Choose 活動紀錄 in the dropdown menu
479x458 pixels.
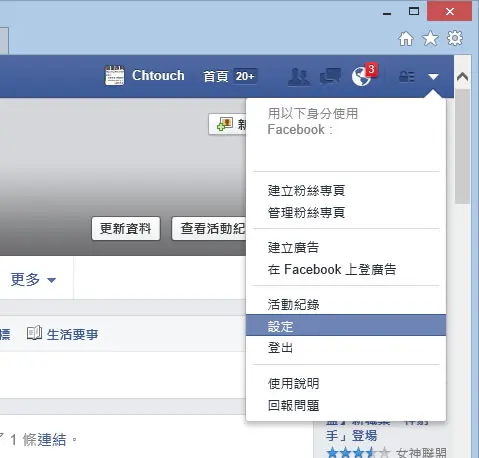coord(346,304)
